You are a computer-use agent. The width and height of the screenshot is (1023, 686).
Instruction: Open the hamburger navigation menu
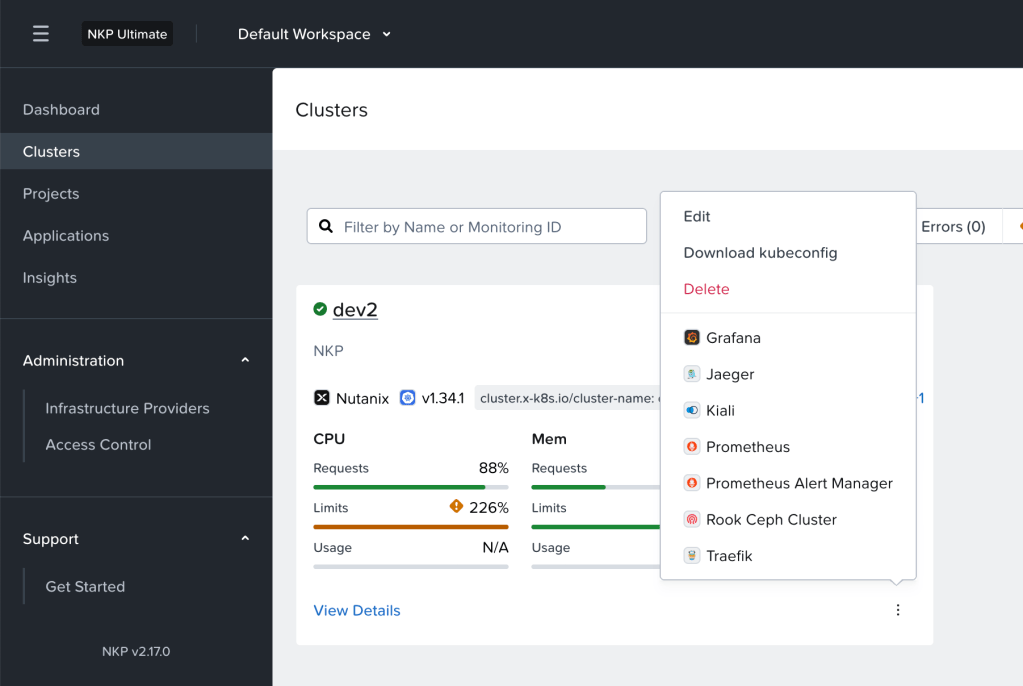(40, 34)
